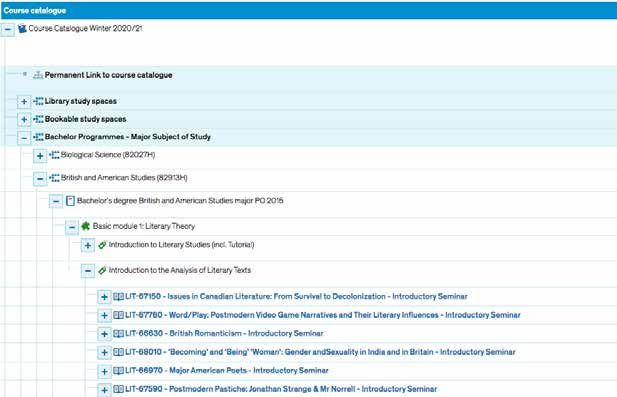The image size is (617, 397).
Task: Click the open-book icon beside LIT-66630
Action: 118,334
